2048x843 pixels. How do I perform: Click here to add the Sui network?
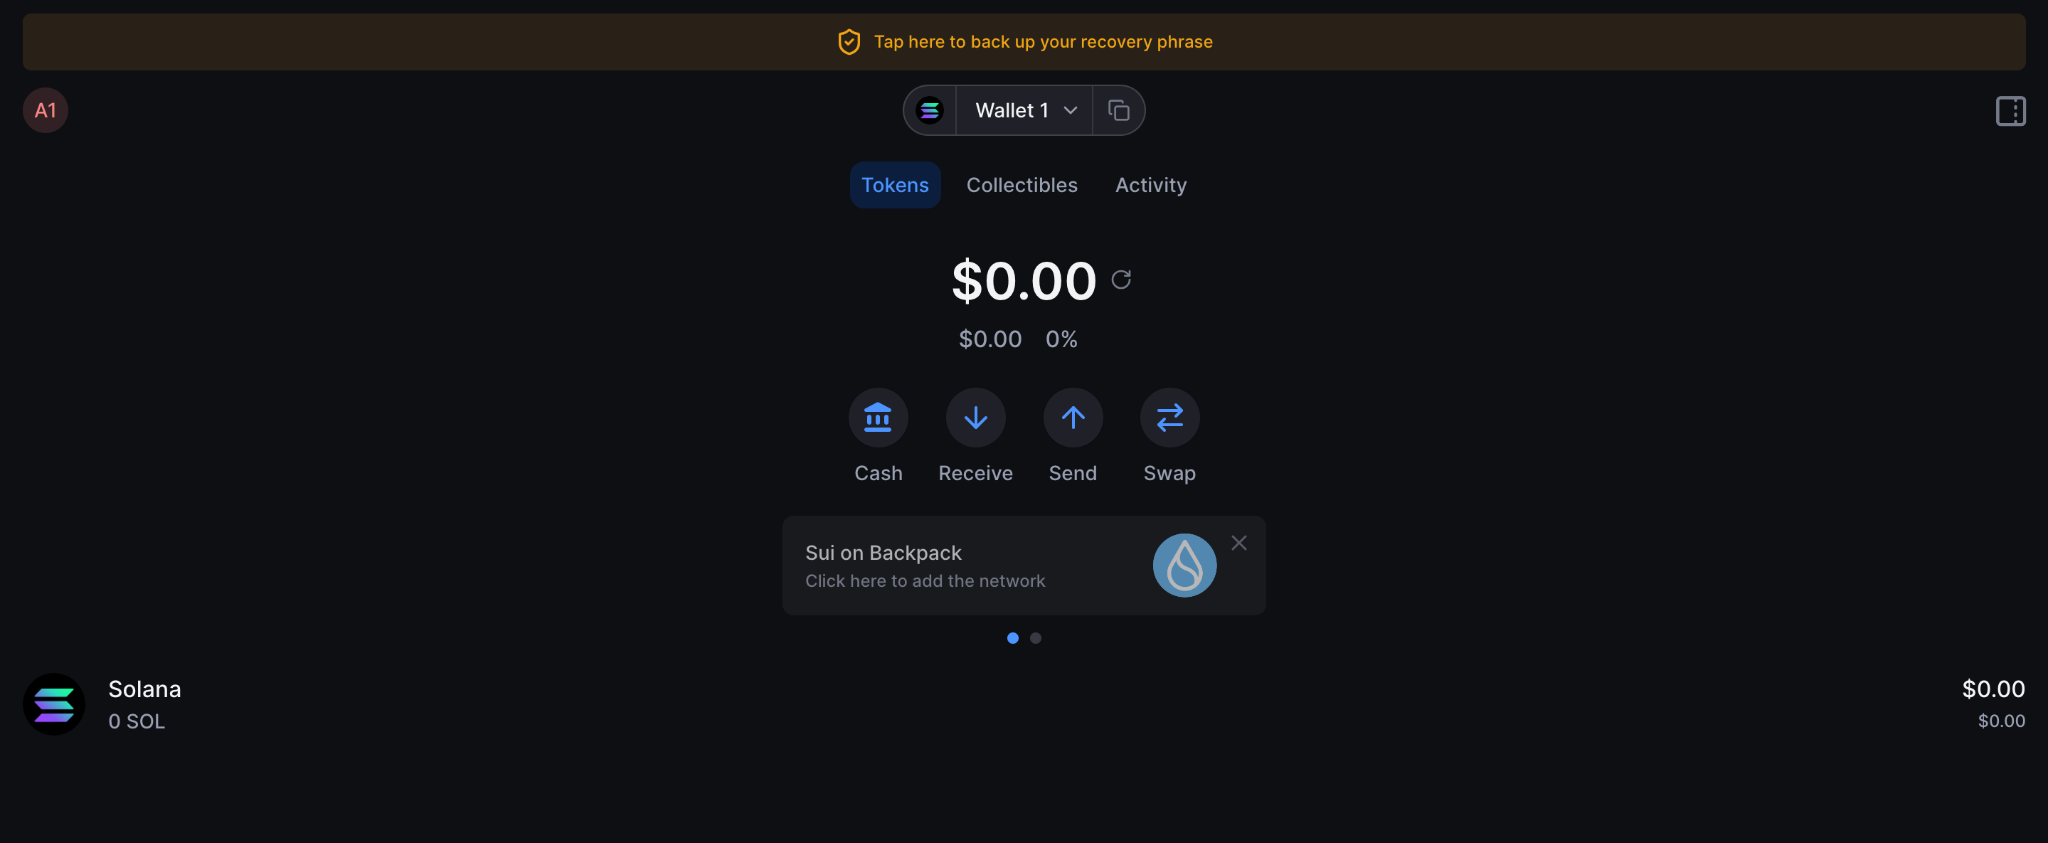pyautogui.click(x=925, y=580)
